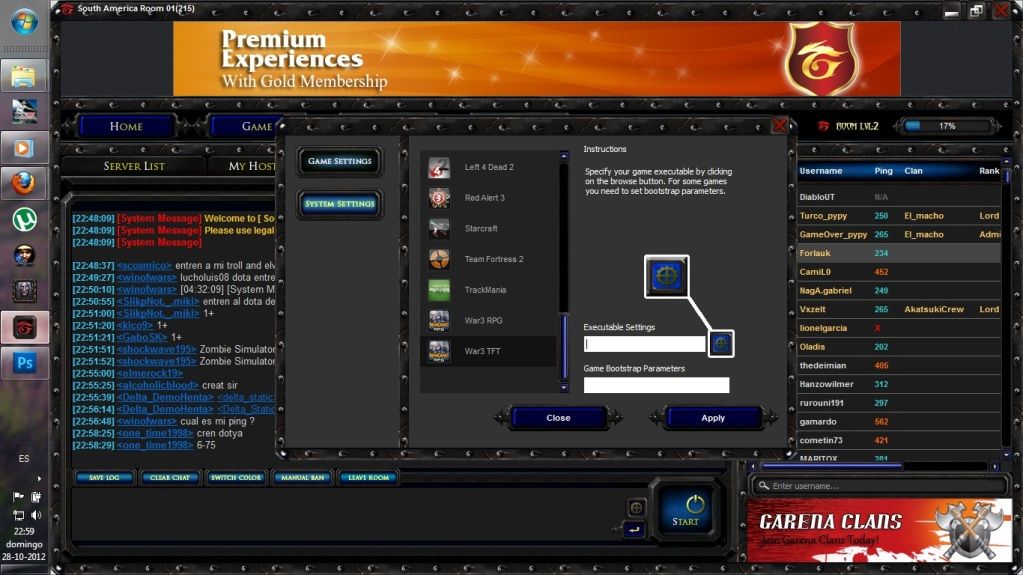1023x575 pixels.
Task: Click the send message arrow icon
Action: pos(634,530)
